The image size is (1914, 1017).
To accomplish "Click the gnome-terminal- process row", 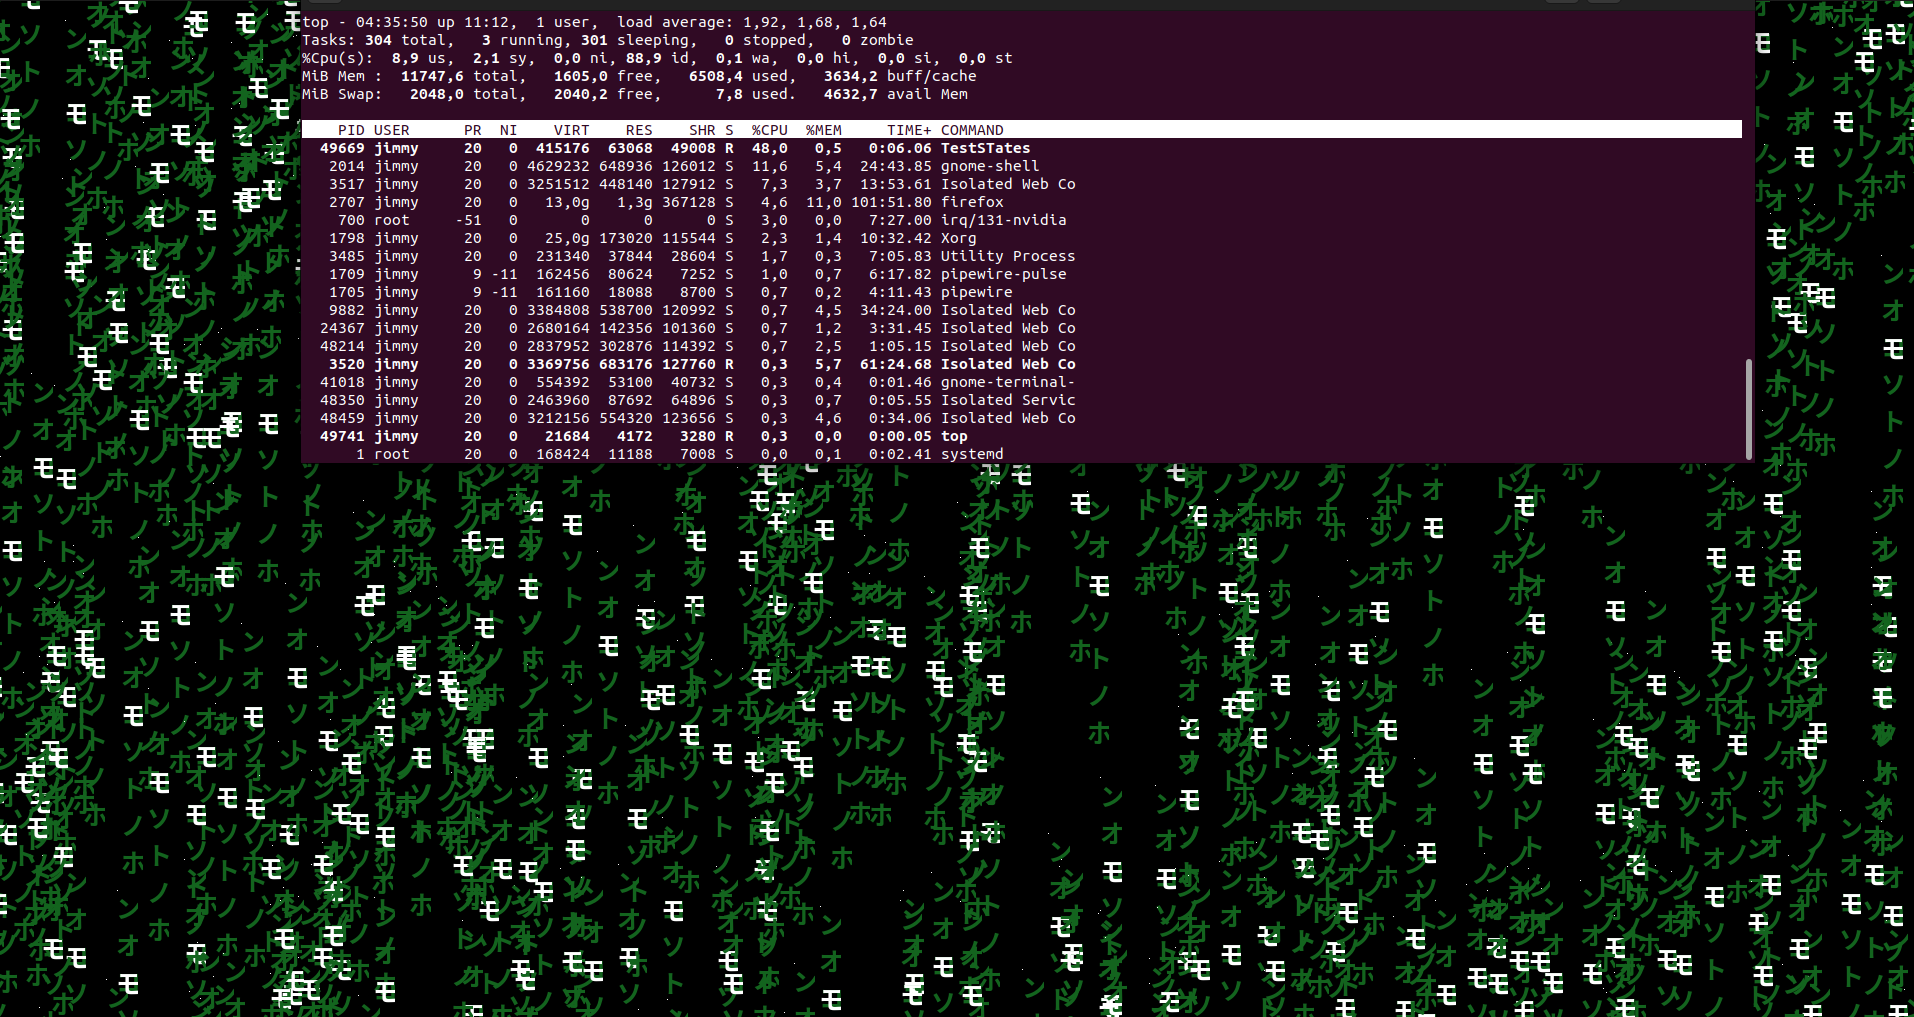I will click(x=1021, y=382).
